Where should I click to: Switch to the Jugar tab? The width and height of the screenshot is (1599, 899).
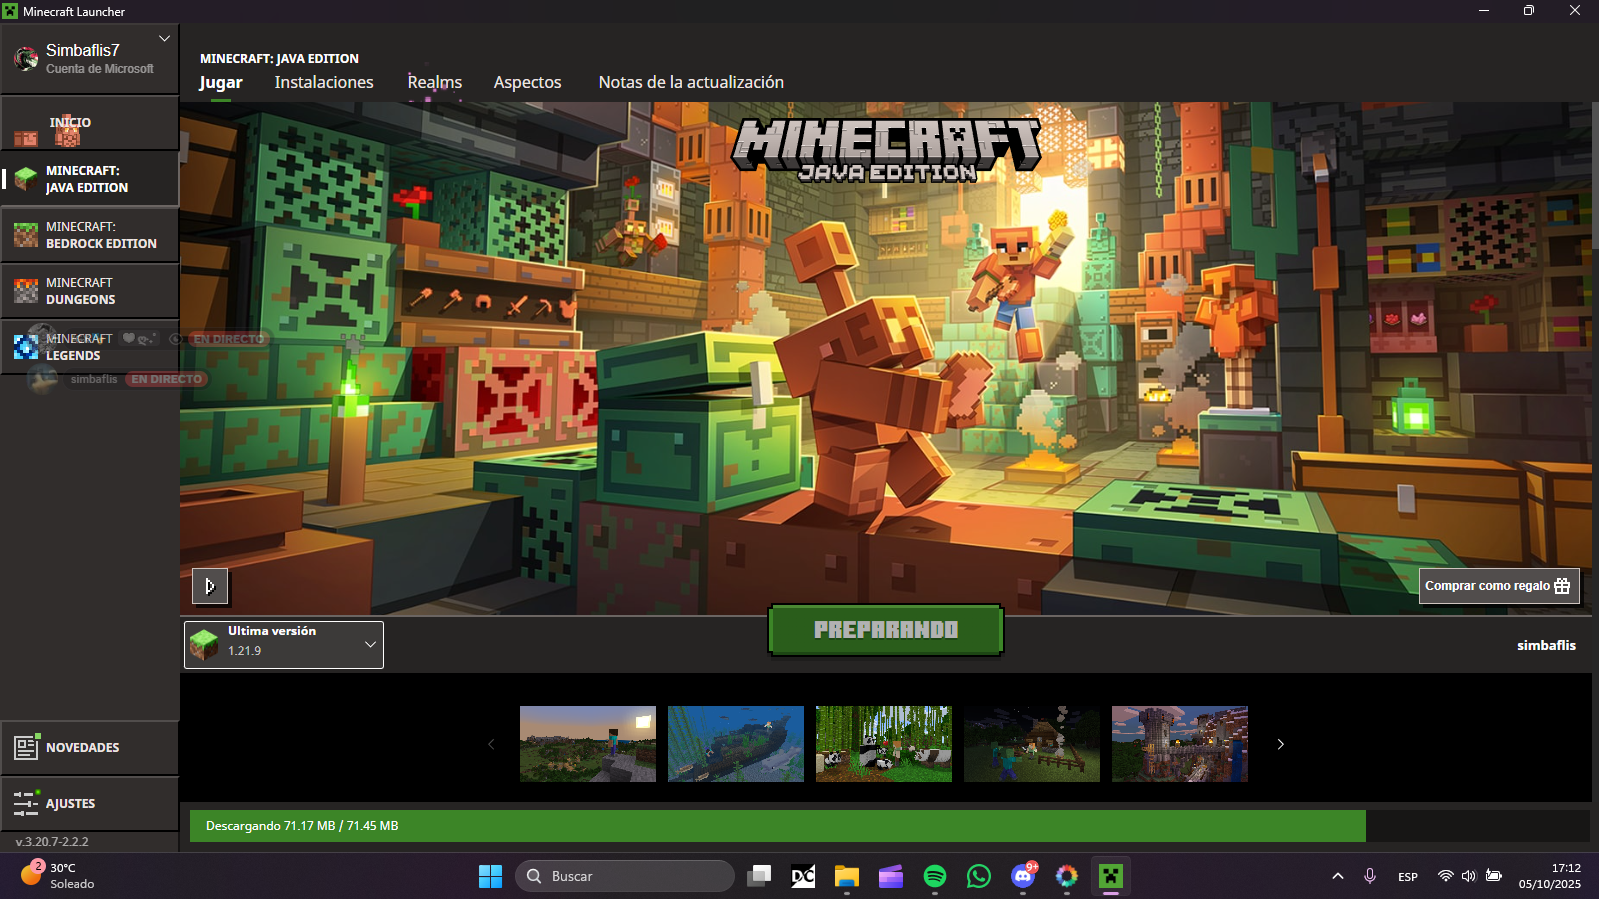(221, 83)
